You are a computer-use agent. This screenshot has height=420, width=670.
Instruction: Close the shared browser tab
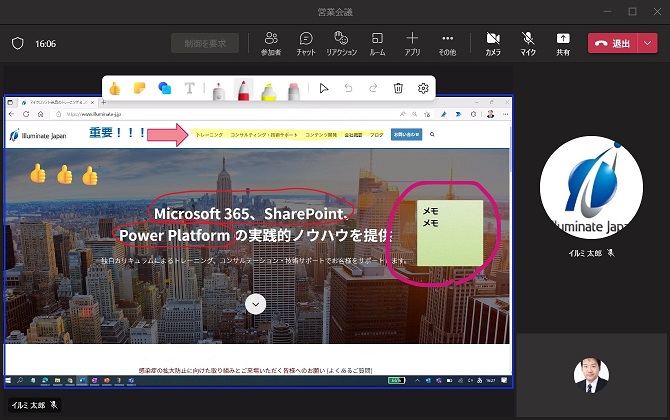click(x=92, y=103)
